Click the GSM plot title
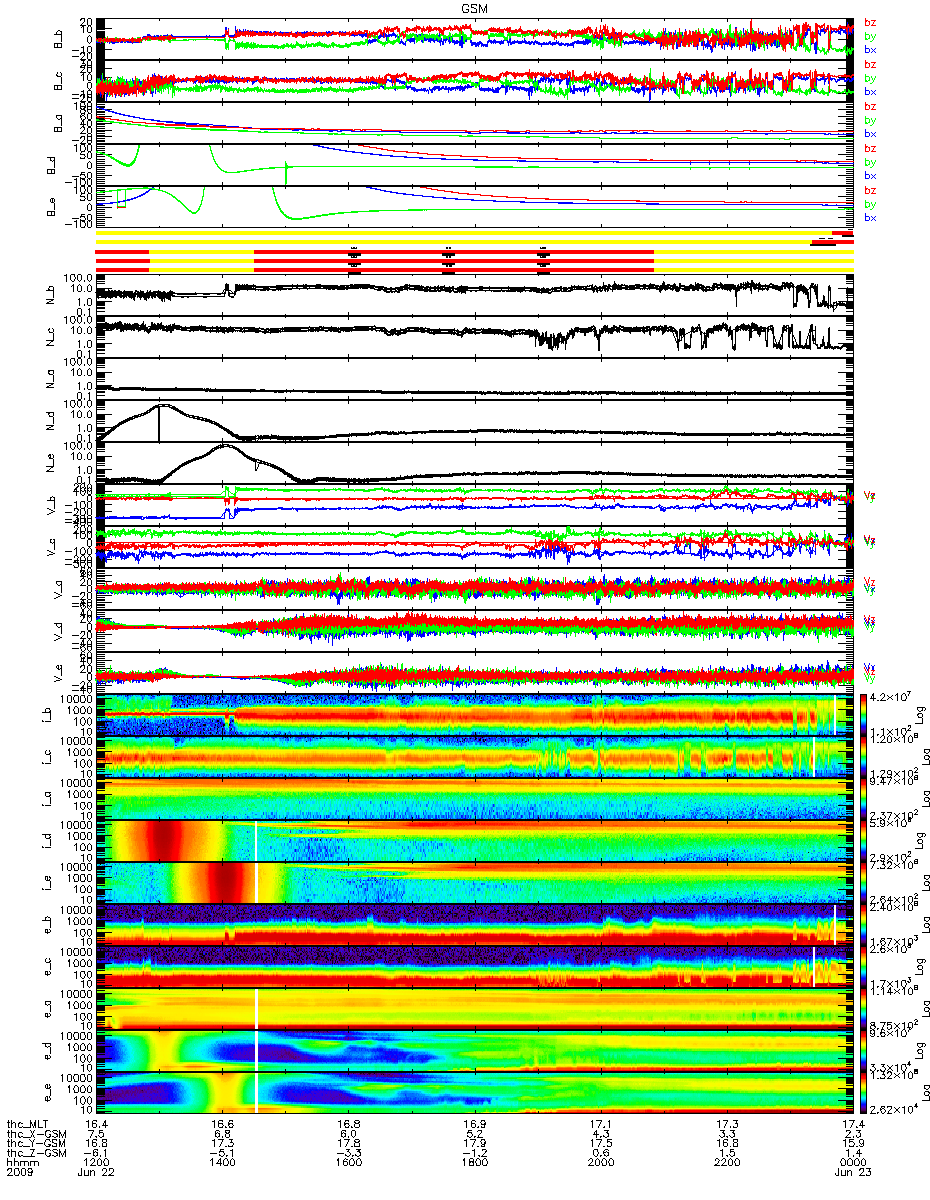This screenshot has height=1200, width=930. pos(475,7)
